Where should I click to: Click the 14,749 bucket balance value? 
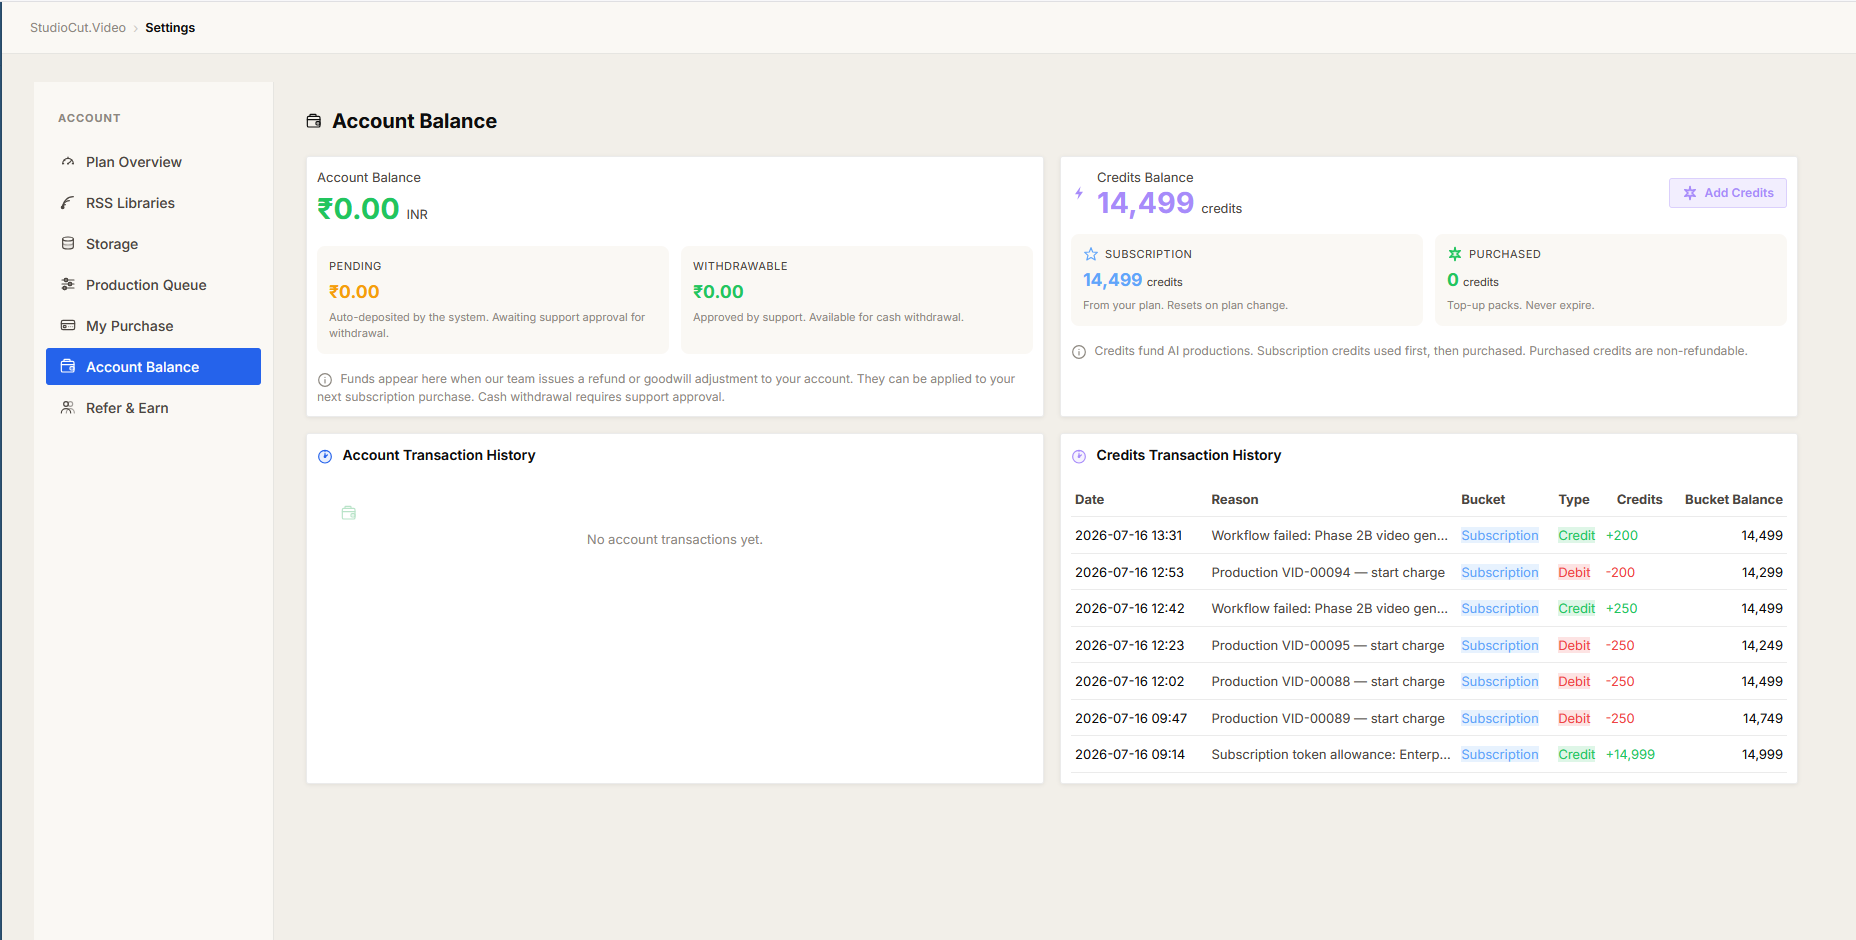click(1762, 719)
